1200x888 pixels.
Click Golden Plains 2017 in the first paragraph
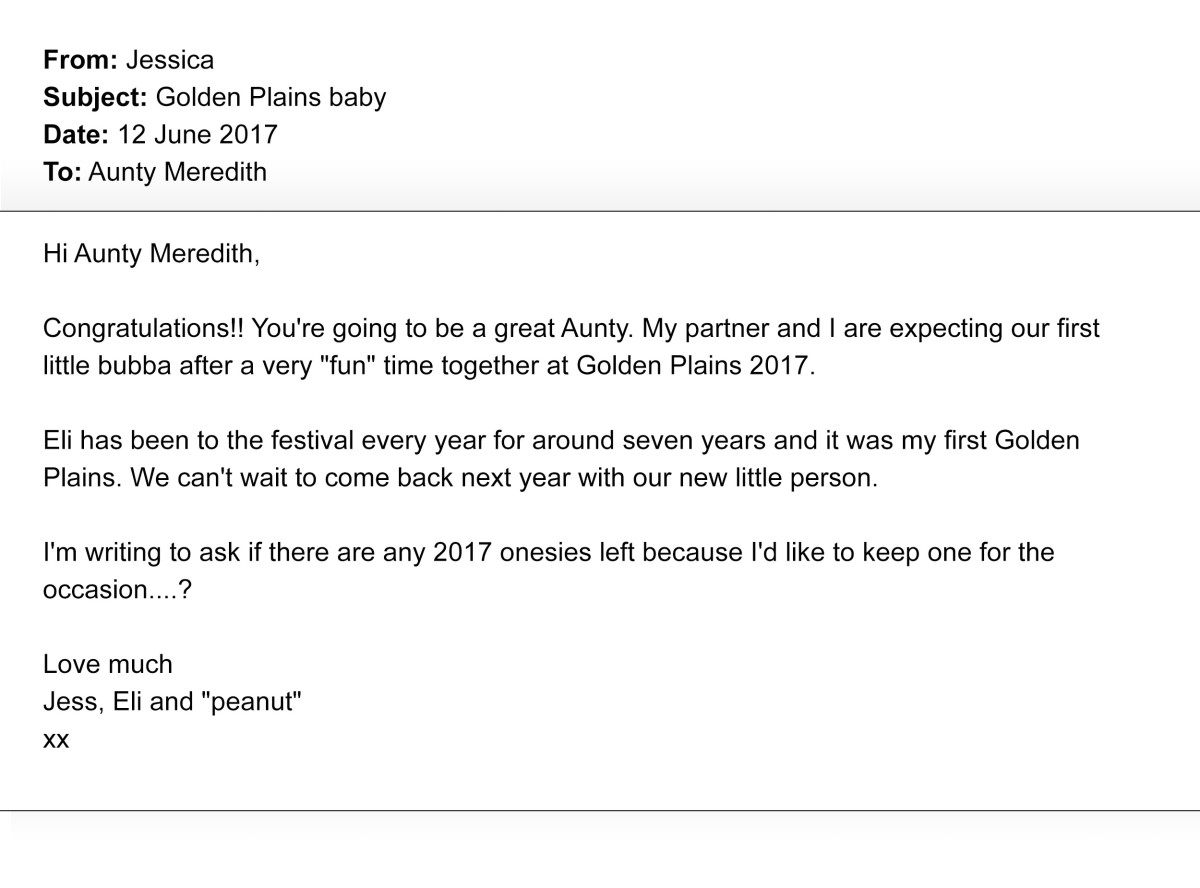696,365
